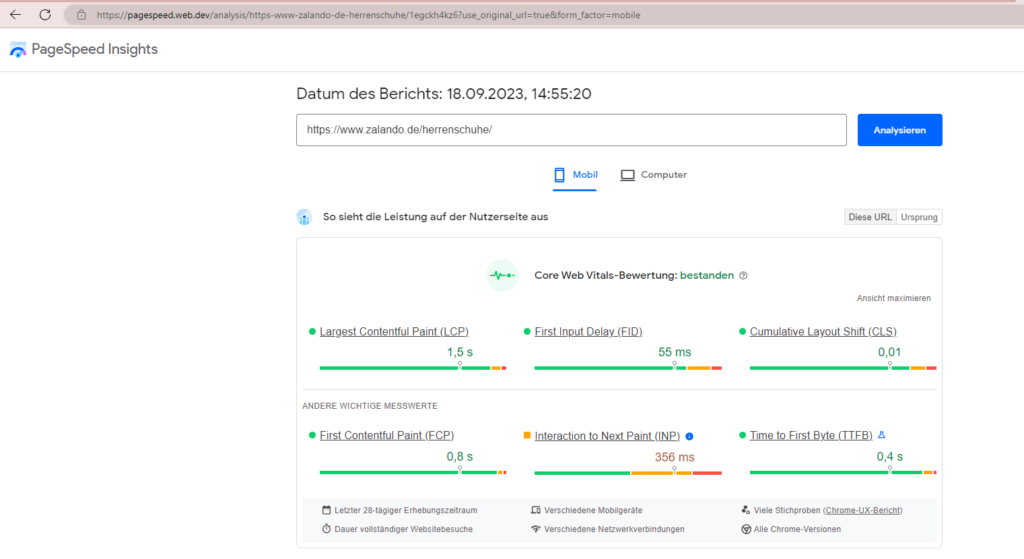Click the green bestanden status text

(707, 276)
